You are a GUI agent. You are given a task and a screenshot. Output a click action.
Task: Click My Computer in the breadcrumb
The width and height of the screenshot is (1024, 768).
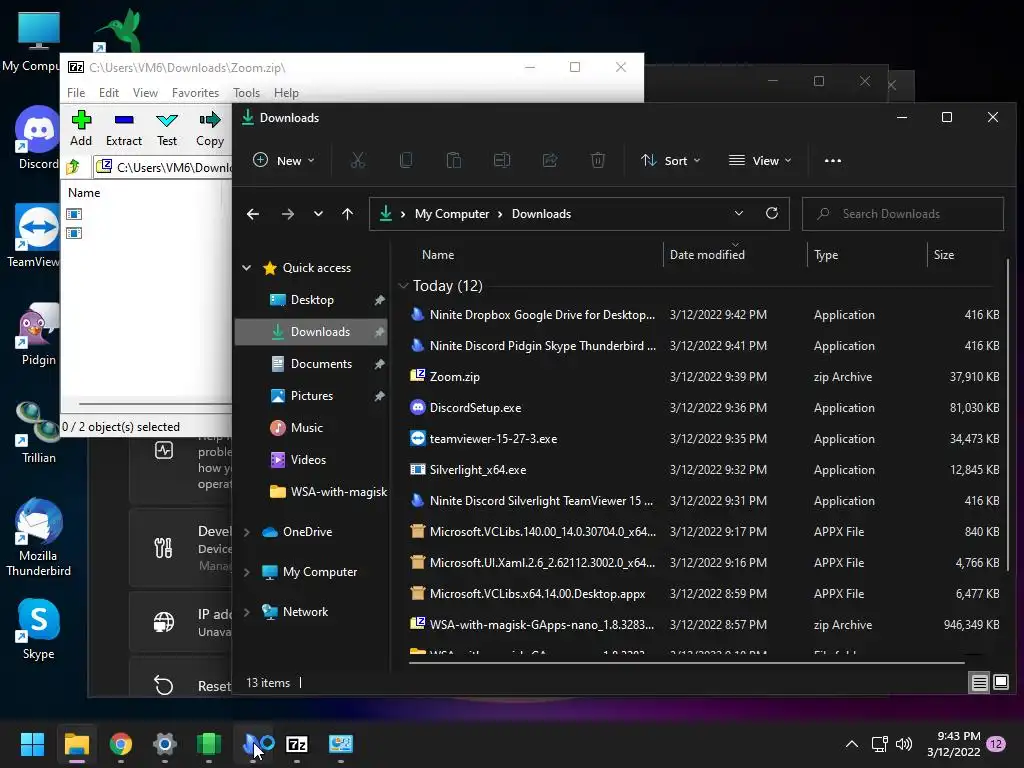452,214
